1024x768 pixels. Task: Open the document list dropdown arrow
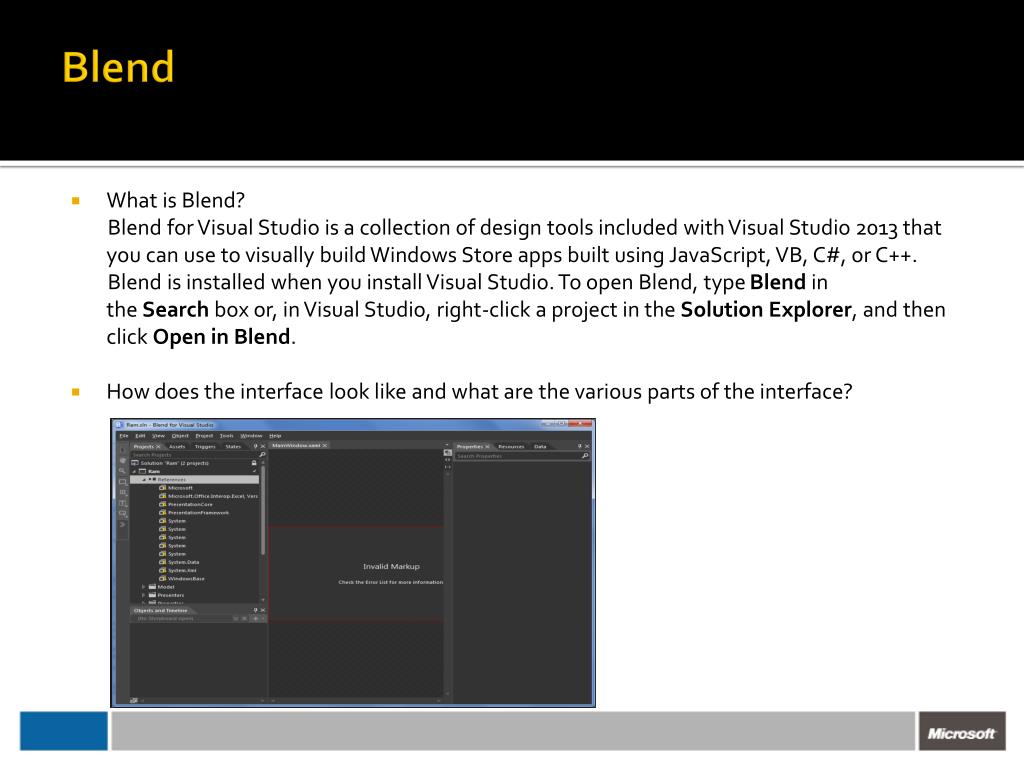tap(447, 445)
